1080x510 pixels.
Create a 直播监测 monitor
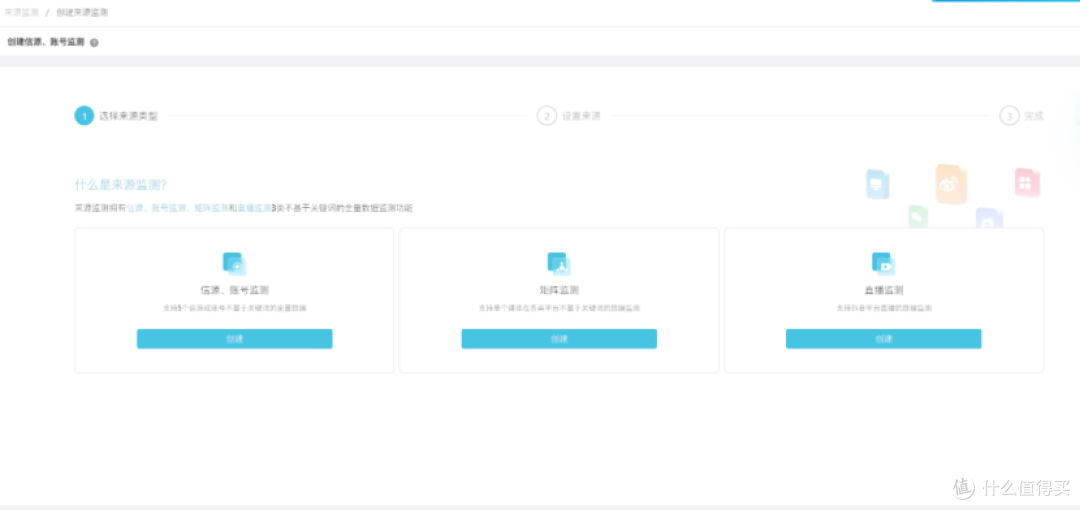pyautogui.click(x=884, y=339)
